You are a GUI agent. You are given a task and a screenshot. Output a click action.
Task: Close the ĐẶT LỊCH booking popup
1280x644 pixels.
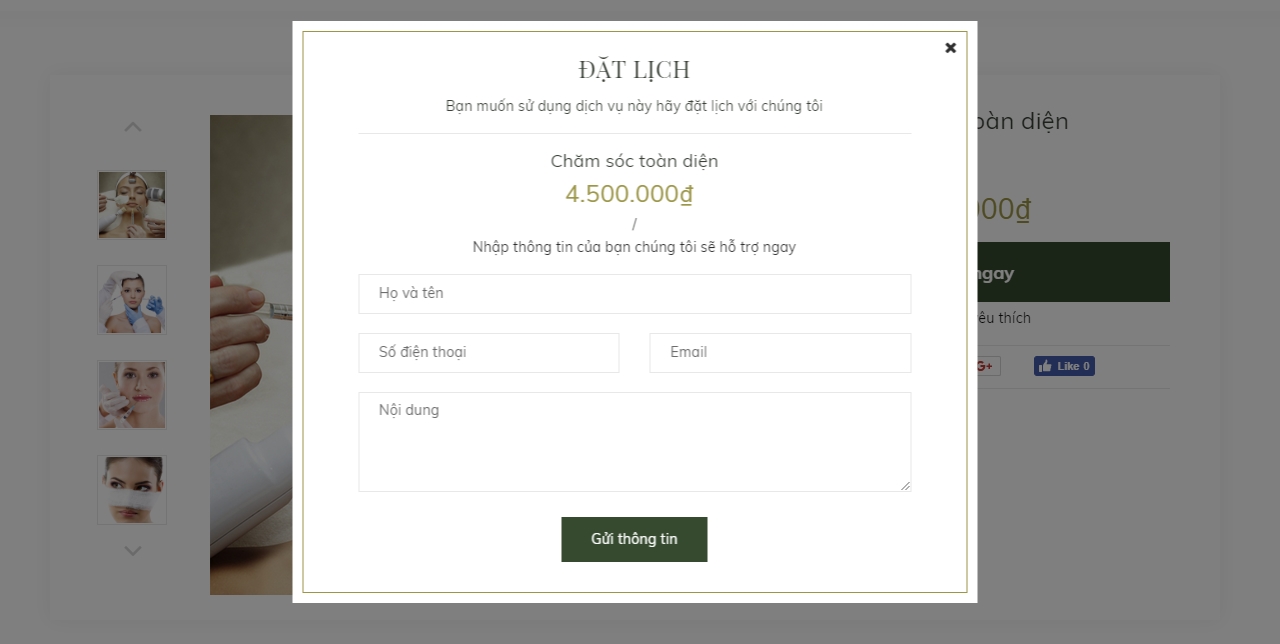tap(950, 48)
